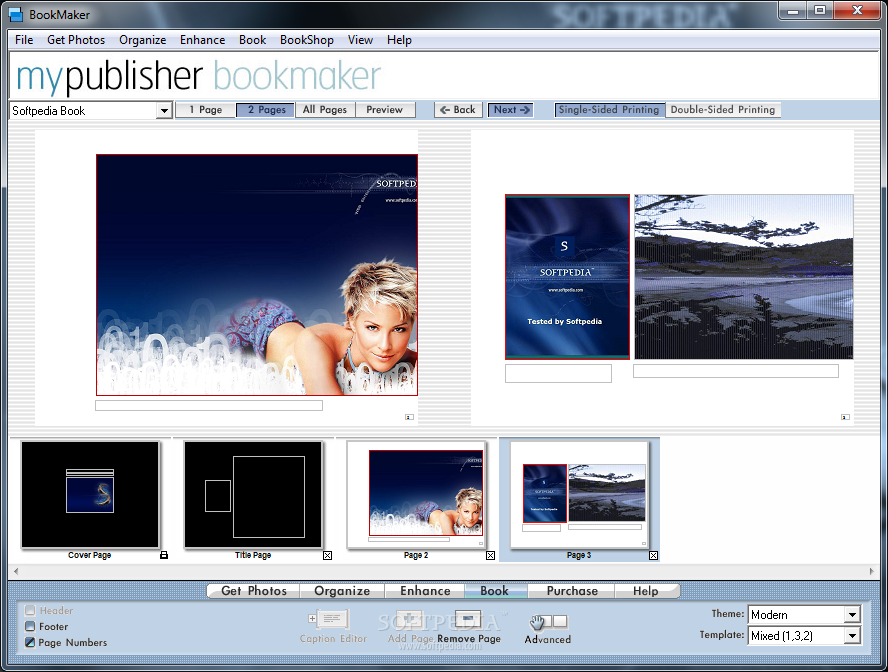Enable the Header checkbox

click(30, 610)
